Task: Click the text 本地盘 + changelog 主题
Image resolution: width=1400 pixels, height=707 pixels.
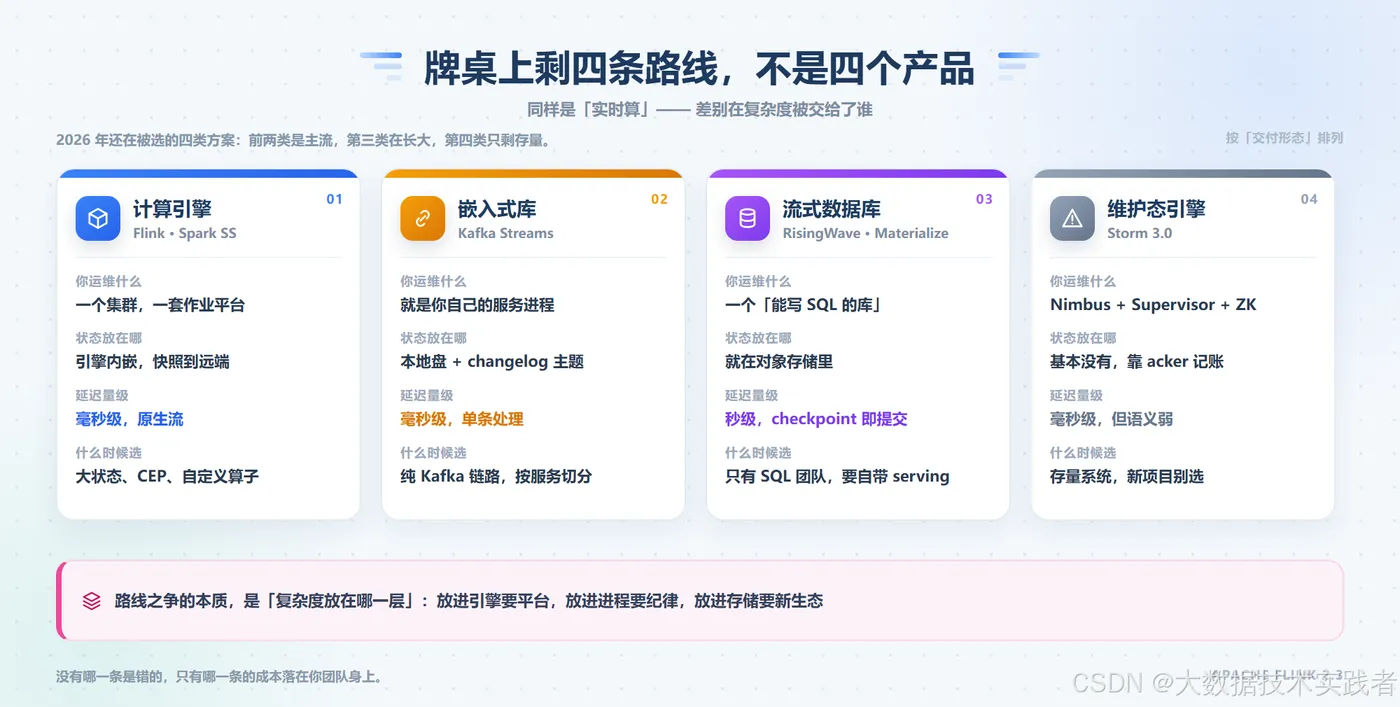Action: coord(492,362)
